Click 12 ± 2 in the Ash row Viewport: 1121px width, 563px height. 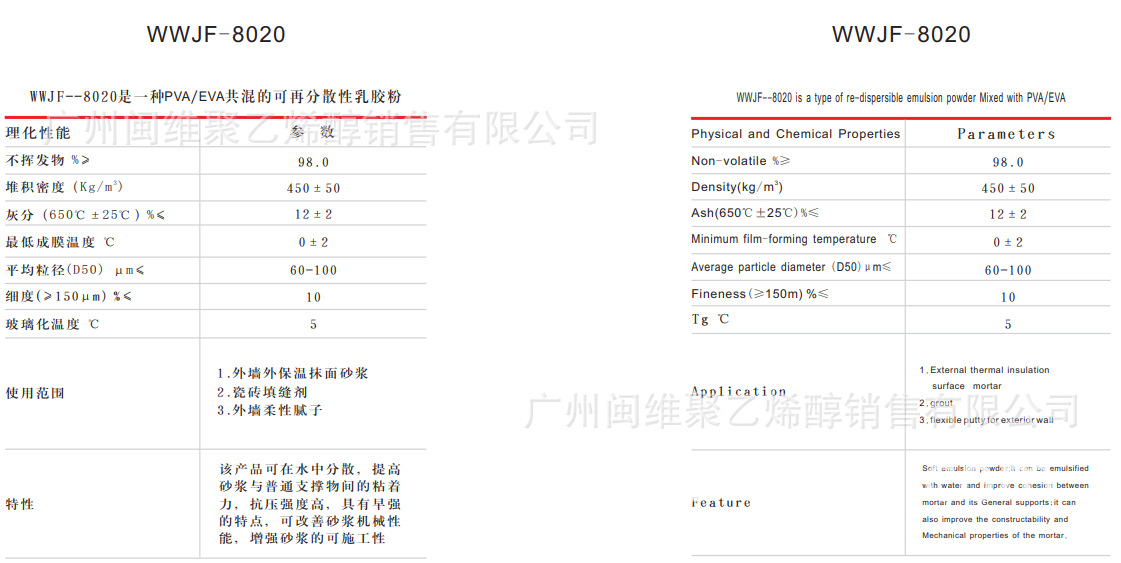(x=1008, y=215)
